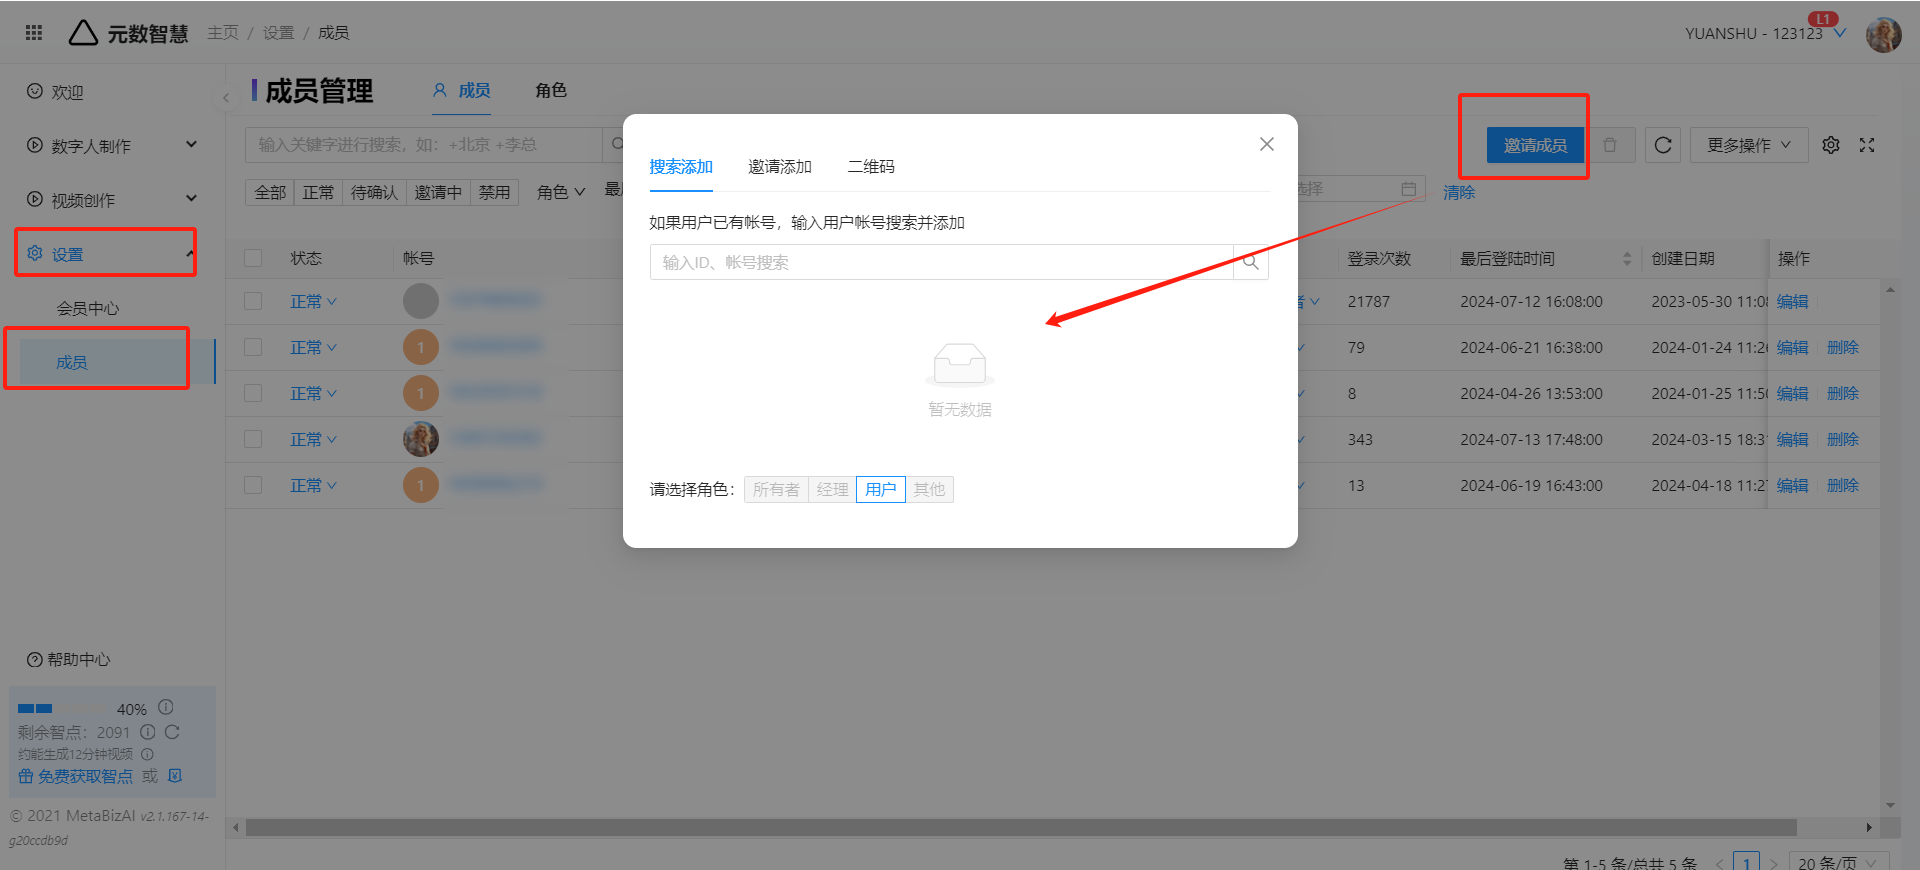1920x870 pixels.
Task: Sort by 最后登陆时间 column arrows
Action: (x=1627, y=259)
